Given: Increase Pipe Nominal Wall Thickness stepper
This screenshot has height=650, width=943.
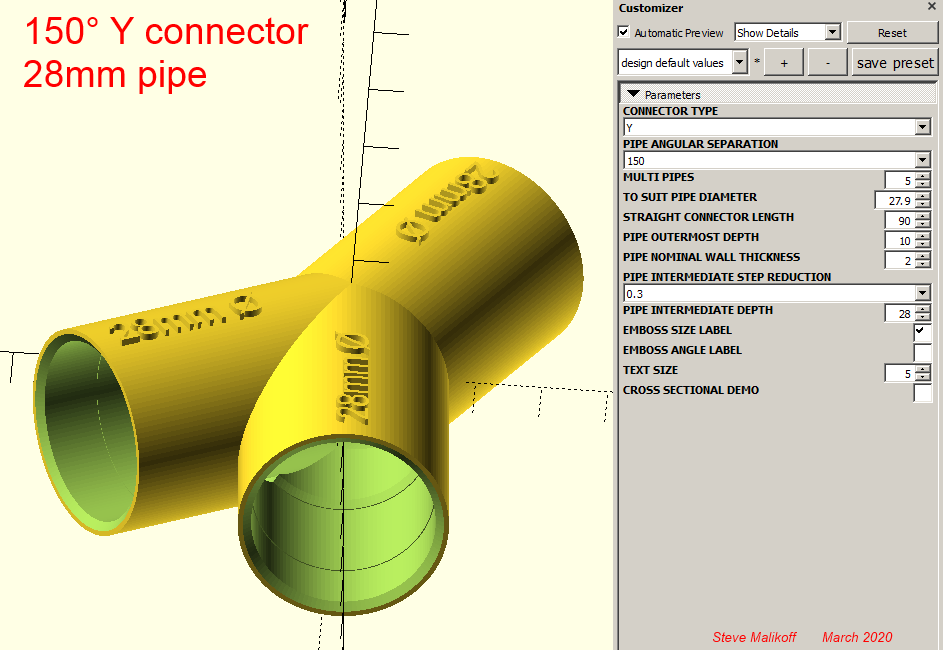Looking at the screenshot, I should [x=923, y=256].
